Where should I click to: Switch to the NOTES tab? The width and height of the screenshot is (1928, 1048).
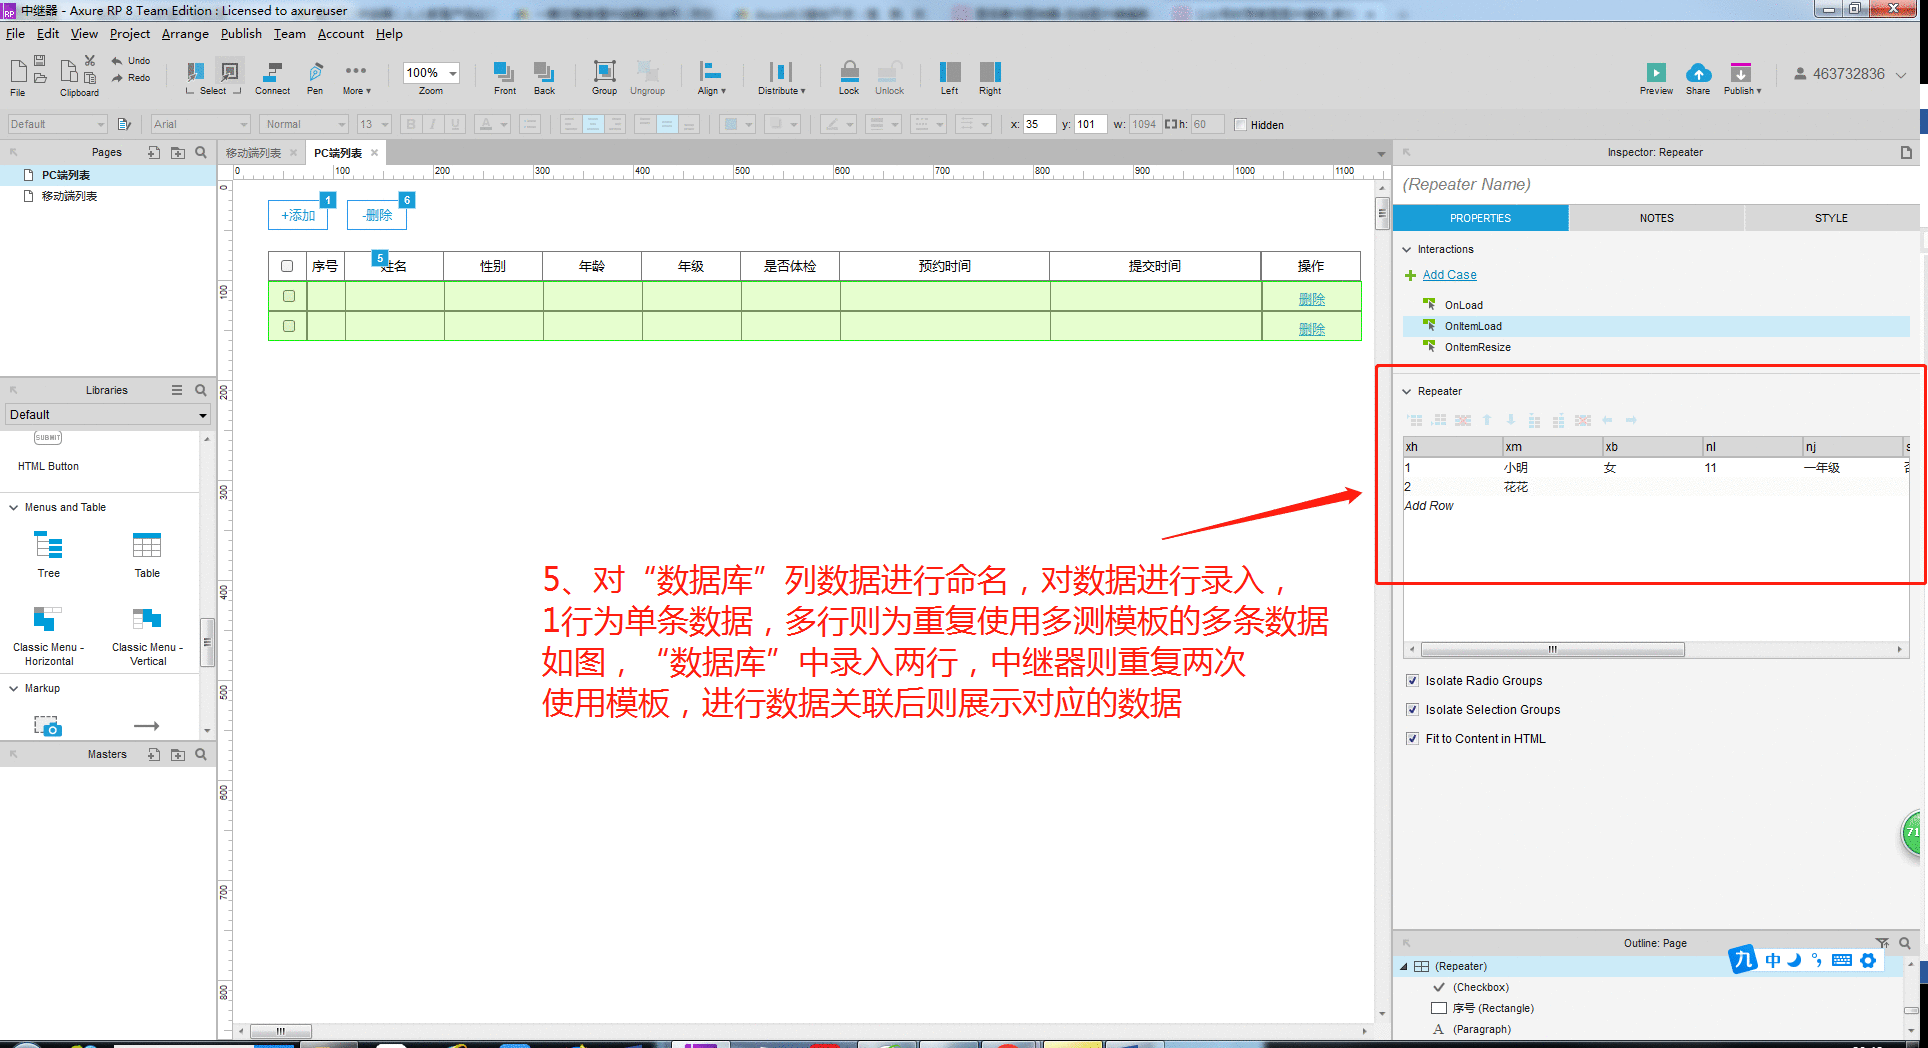(1656, 218)
